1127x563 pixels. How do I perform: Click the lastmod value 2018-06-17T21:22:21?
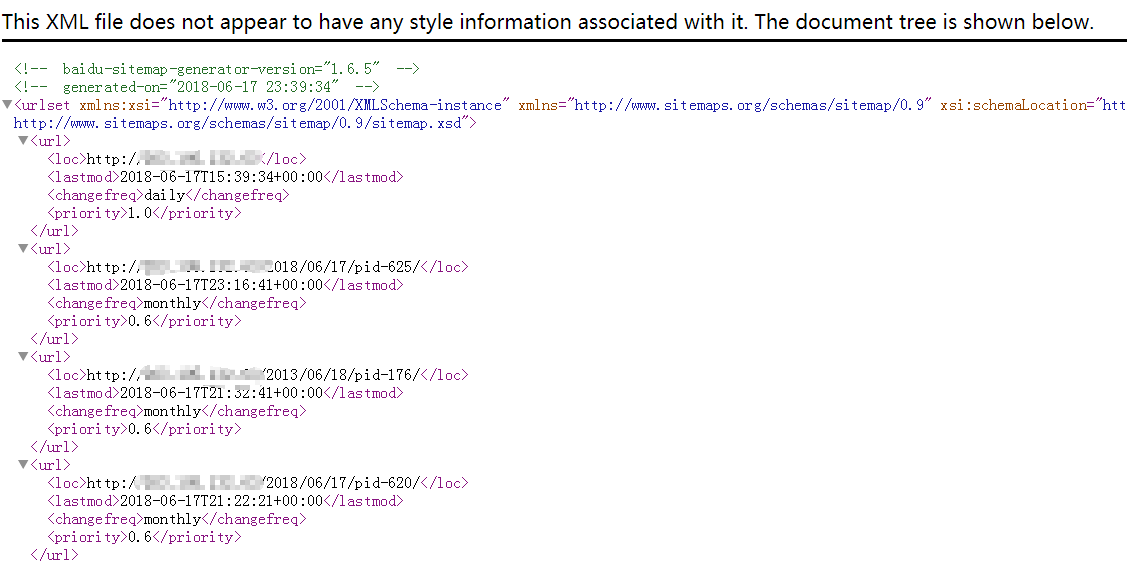coord(221,501)
